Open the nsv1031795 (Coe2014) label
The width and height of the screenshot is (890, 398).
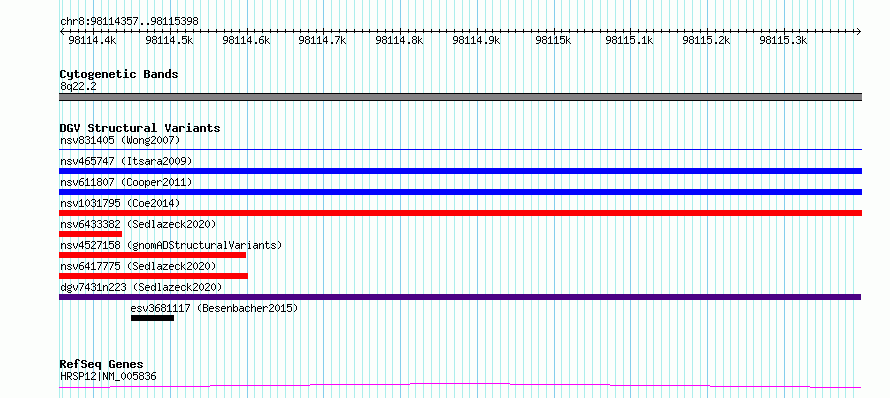coord(120,203)
